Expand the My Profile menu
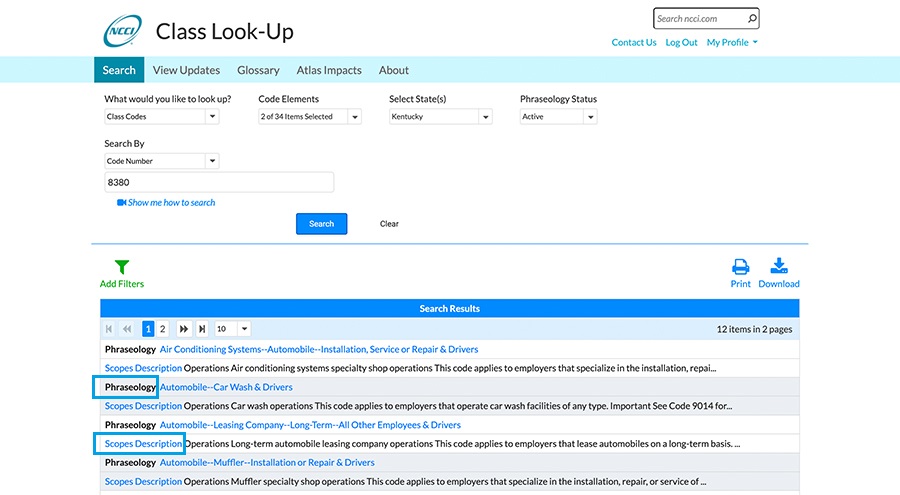Viewport: 900px width, 495px height. (x=732, y=42)
